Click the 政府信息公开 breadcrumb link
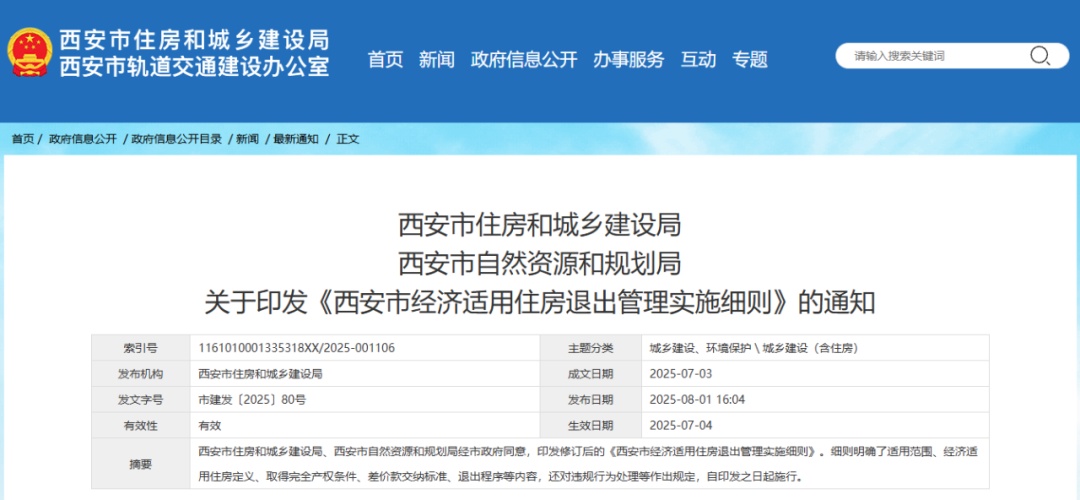The image size is (1080, 500). click(x=83, y=139)
